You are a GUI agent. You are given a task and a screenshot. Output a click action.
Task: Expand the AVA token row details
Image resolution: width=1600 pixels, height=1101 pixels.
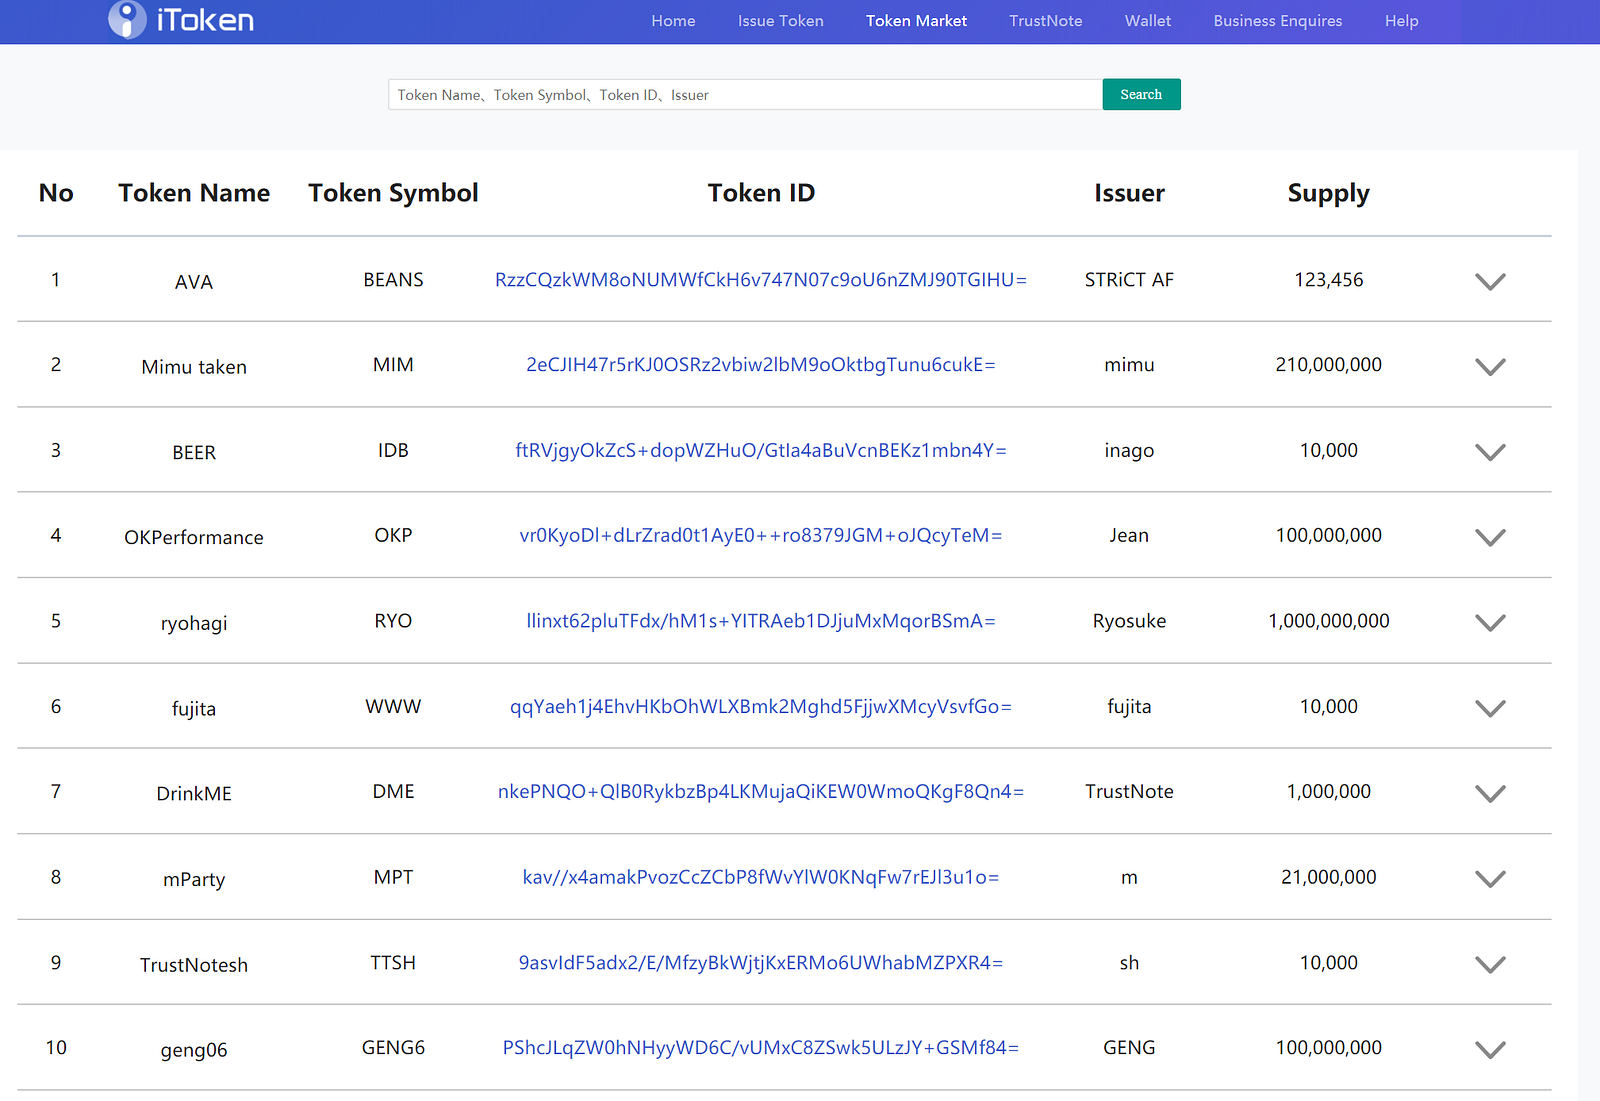point(1490,282)
